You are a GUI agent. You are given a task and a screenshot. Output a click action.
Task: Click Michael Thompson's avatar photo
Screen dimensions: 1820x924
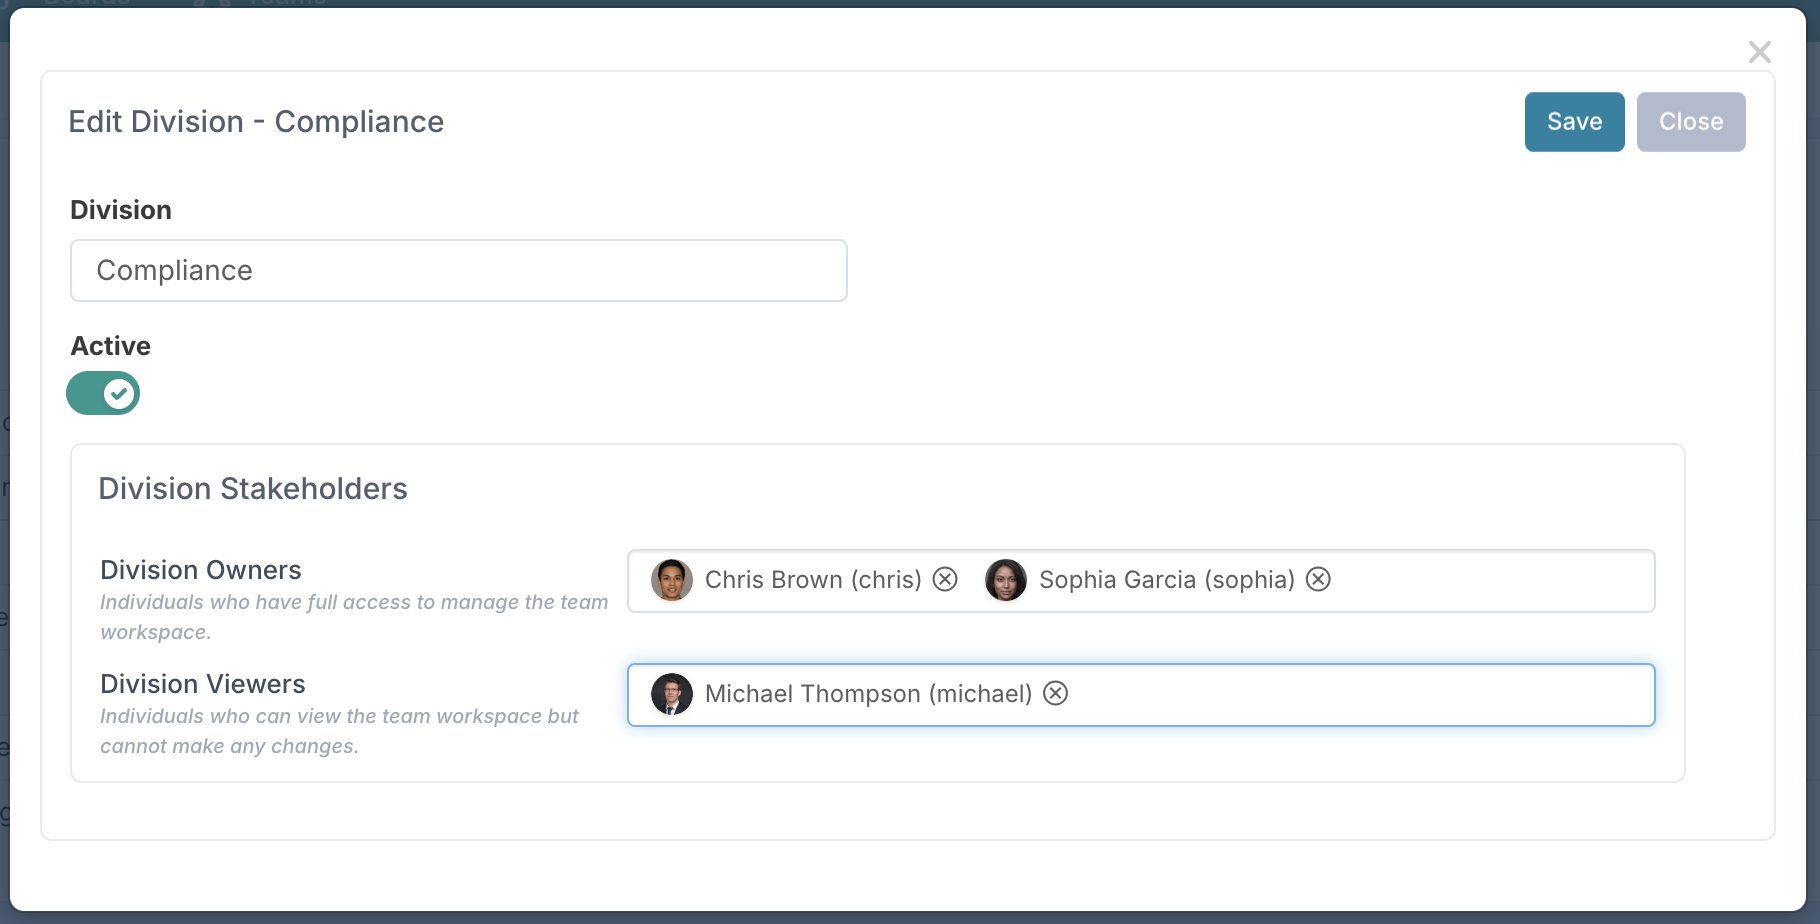672,694
